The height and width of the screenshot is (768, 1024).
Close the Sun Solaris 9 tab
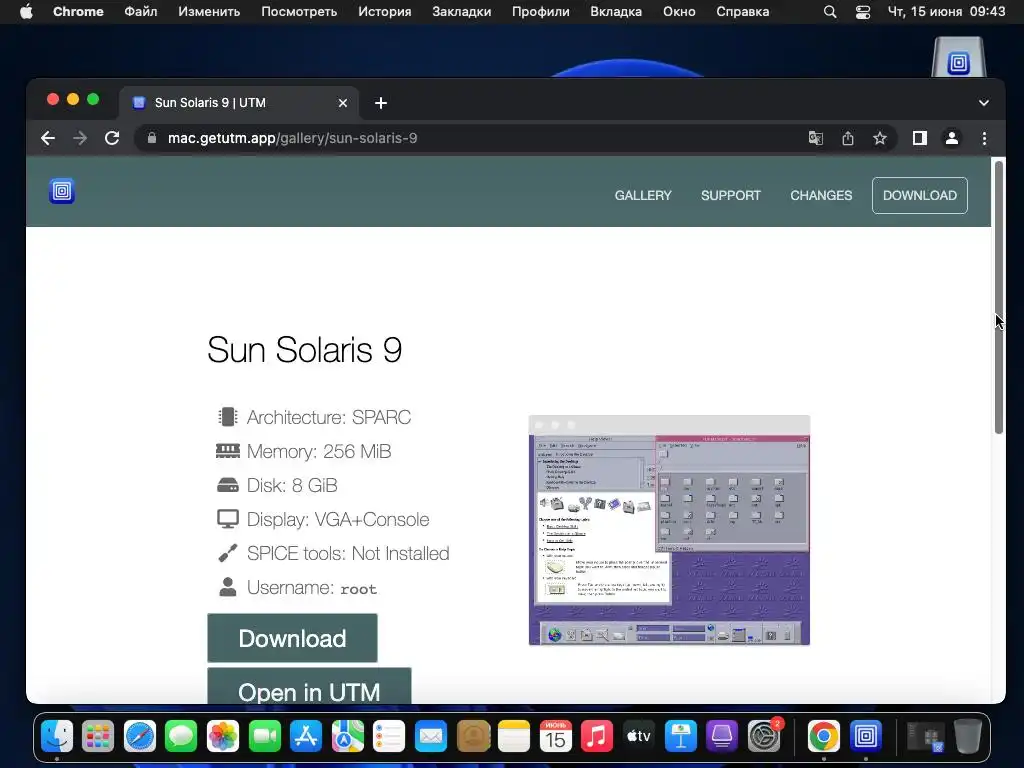[343, 103]
